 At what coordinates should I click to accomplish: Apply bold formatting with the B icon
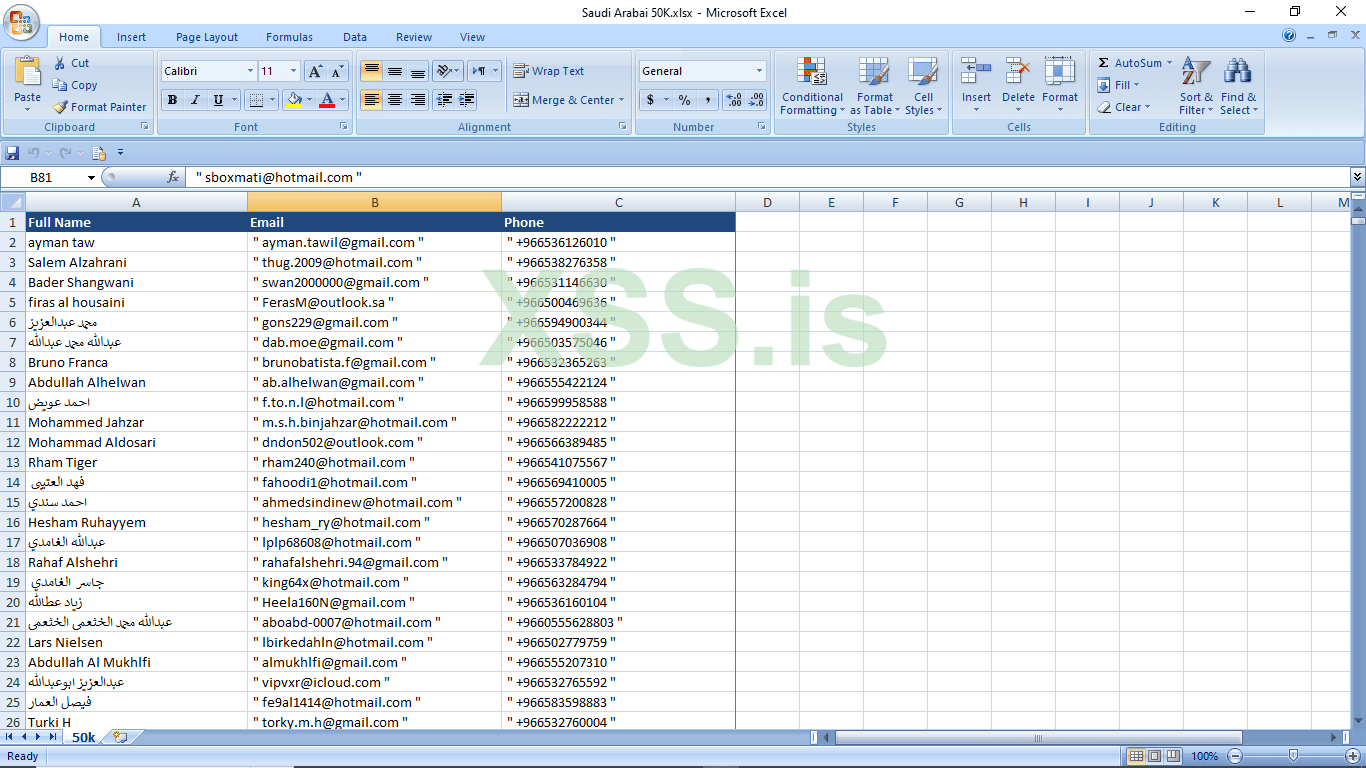pos(171,100)
